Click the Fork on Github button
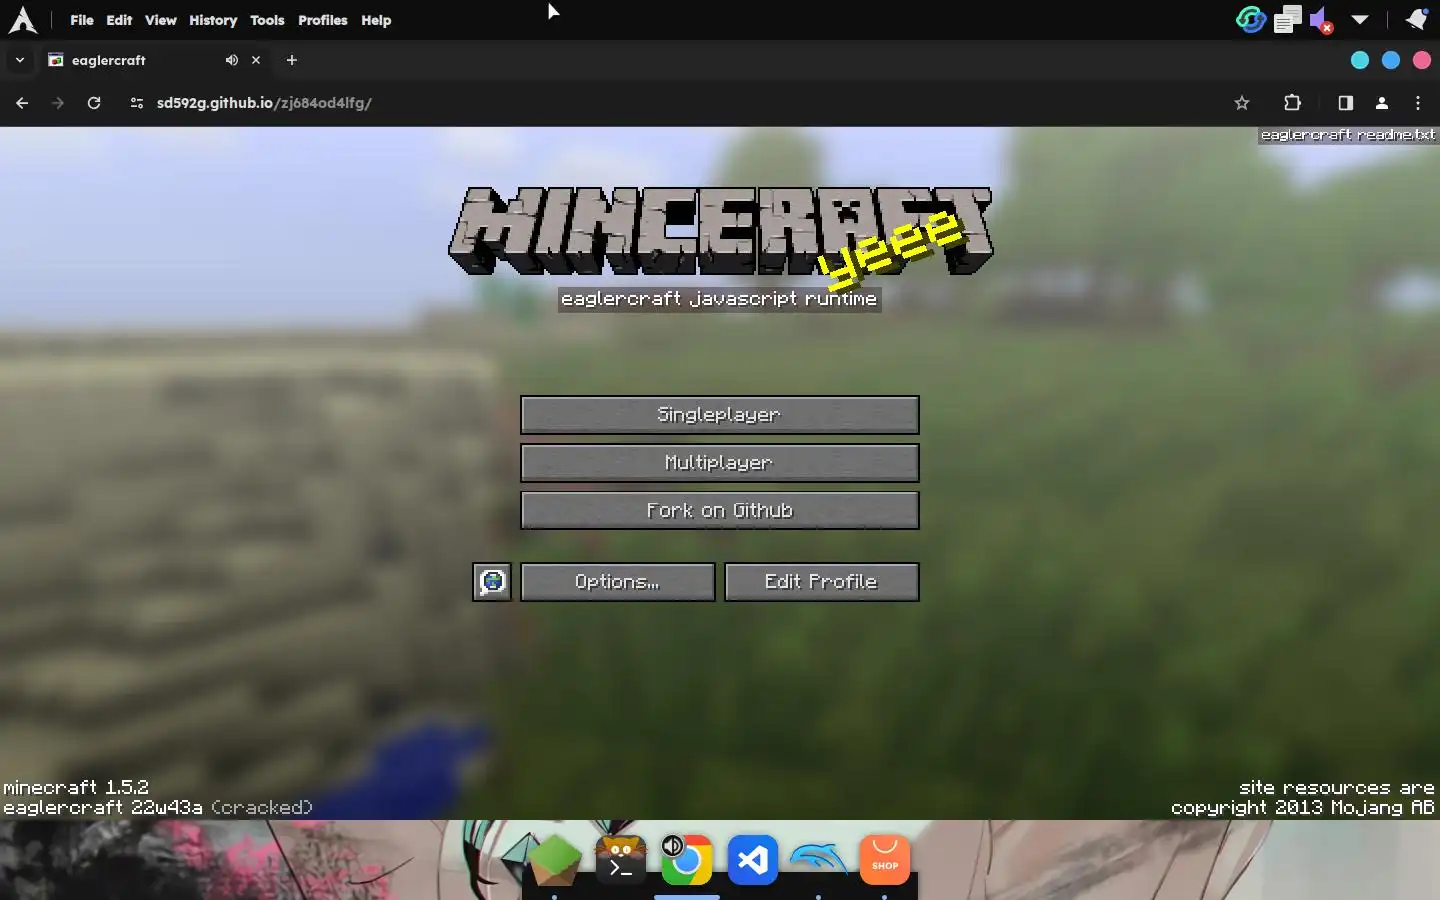 (719, 511)
